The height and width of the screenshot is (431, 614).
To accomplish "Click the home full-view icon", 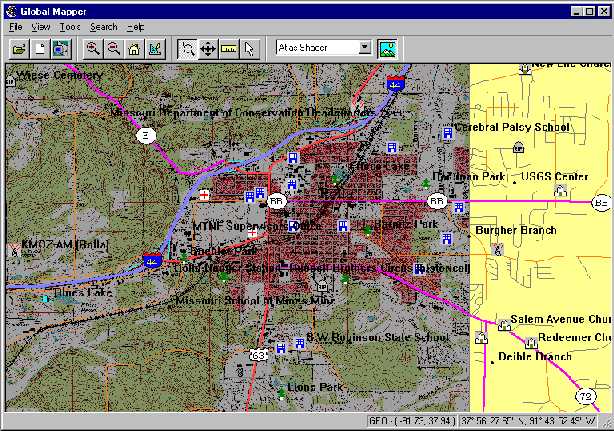I will (134, 49).
